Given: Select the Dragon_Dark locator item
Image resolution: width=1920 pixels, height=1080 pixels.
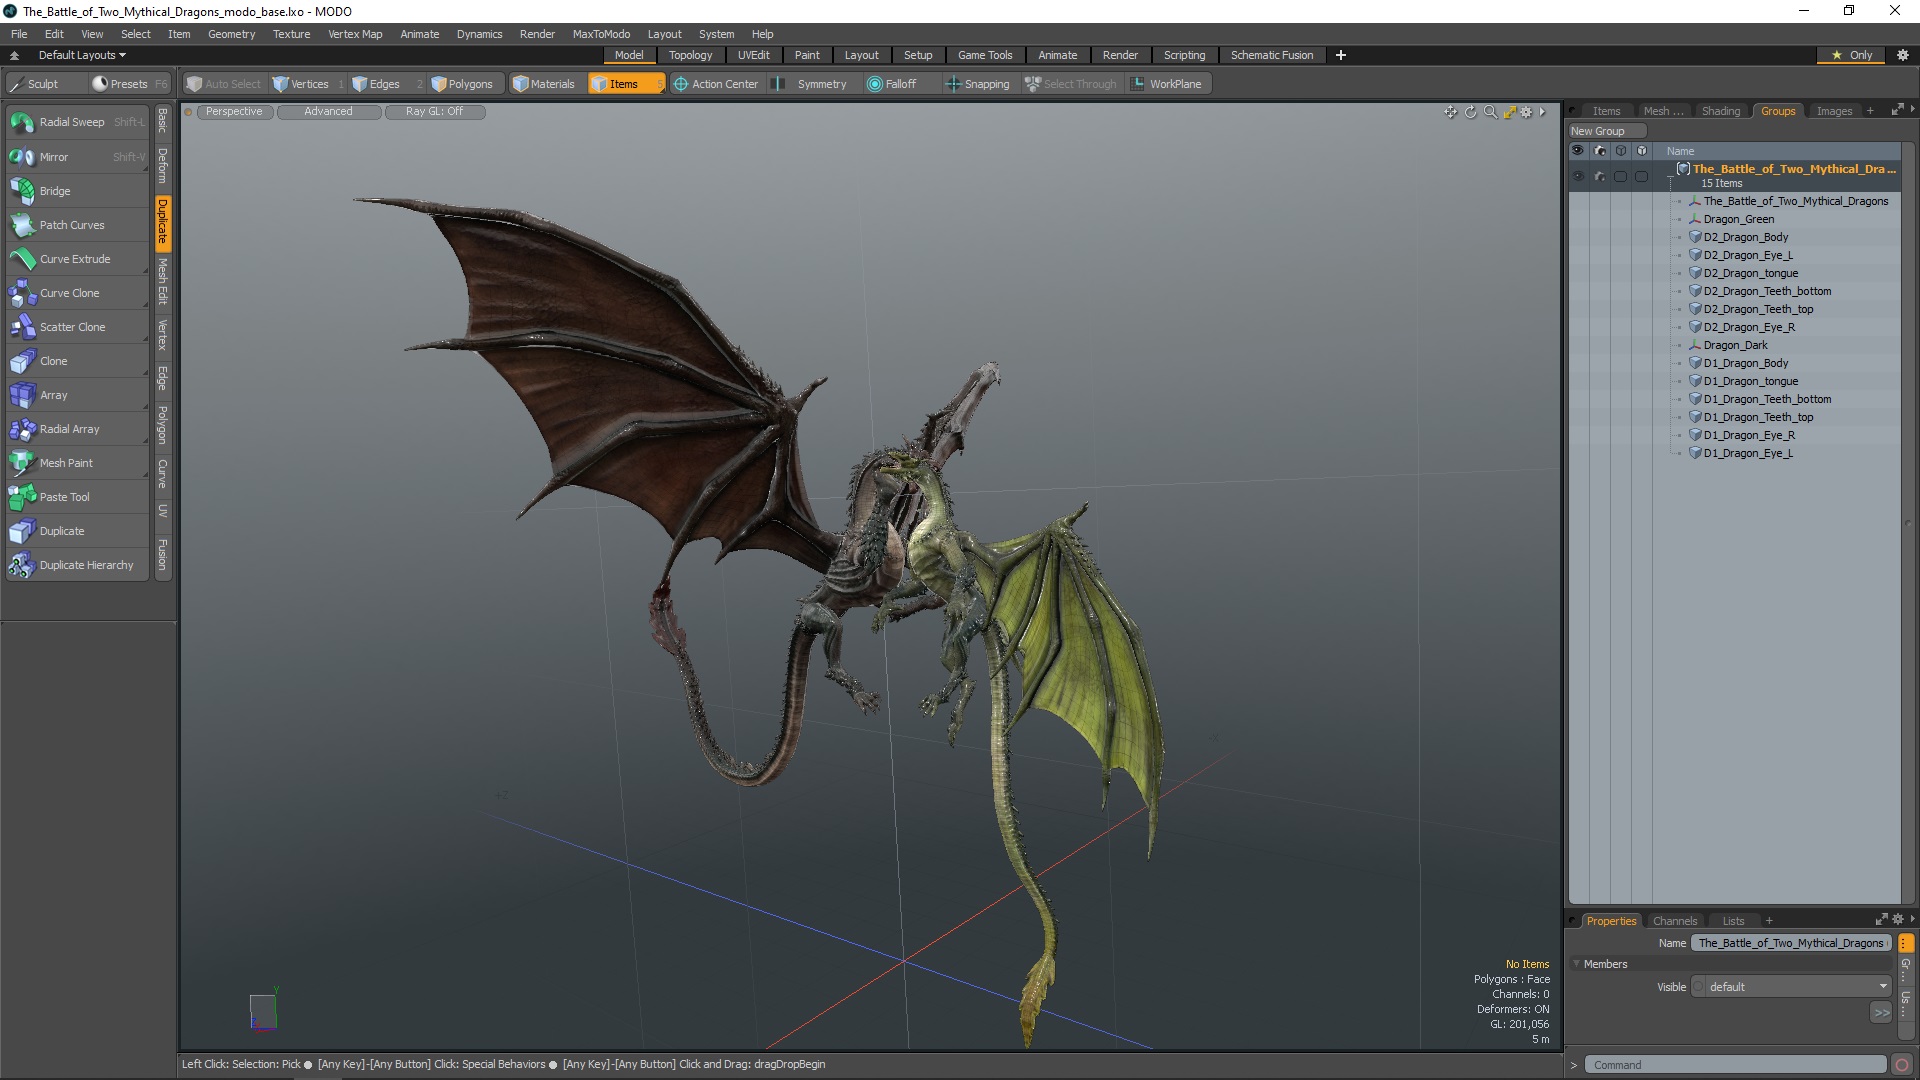Looking at the screenshot, I should coord(1735,345).
